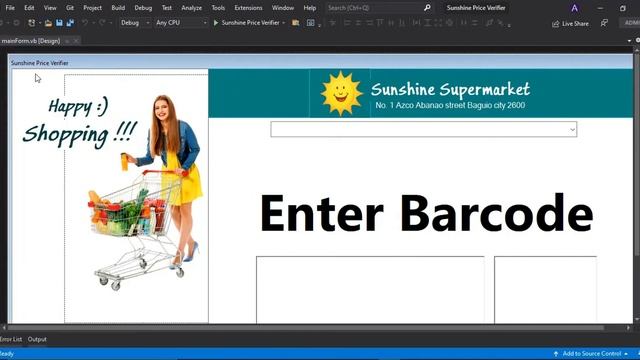The image size is (640, 360).
Task: Open the Edit menu
Action: coord(29,8)
